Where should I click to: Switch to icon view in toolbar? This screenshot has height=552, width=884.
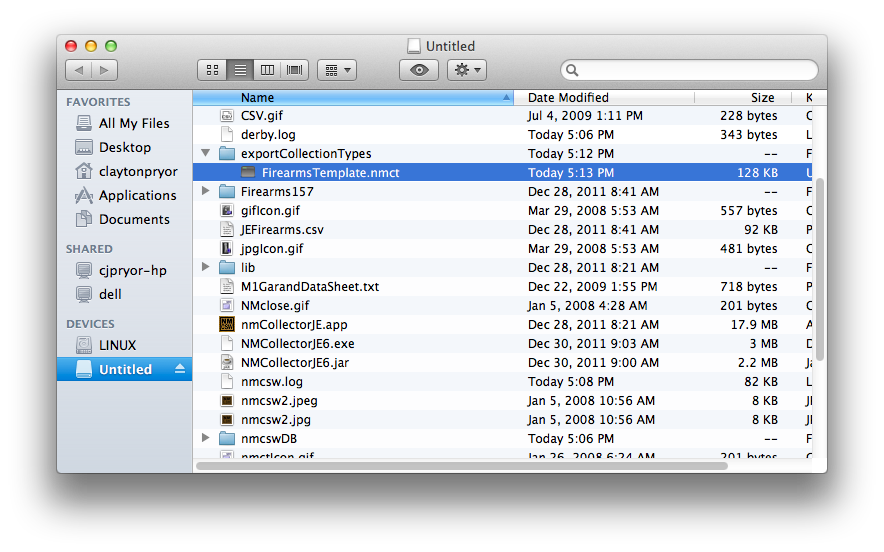(212, 70)
